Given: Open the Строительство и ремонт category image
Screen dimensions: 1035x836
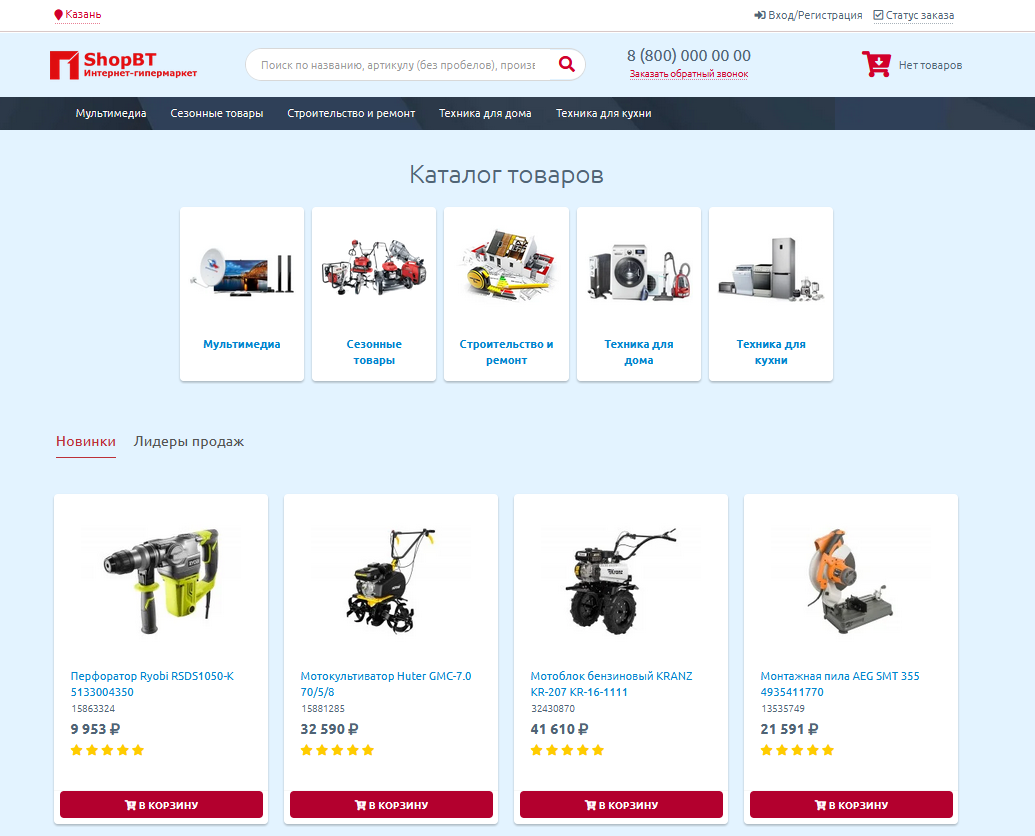Looking at the screenshot, I should click(x=506, y=268).
